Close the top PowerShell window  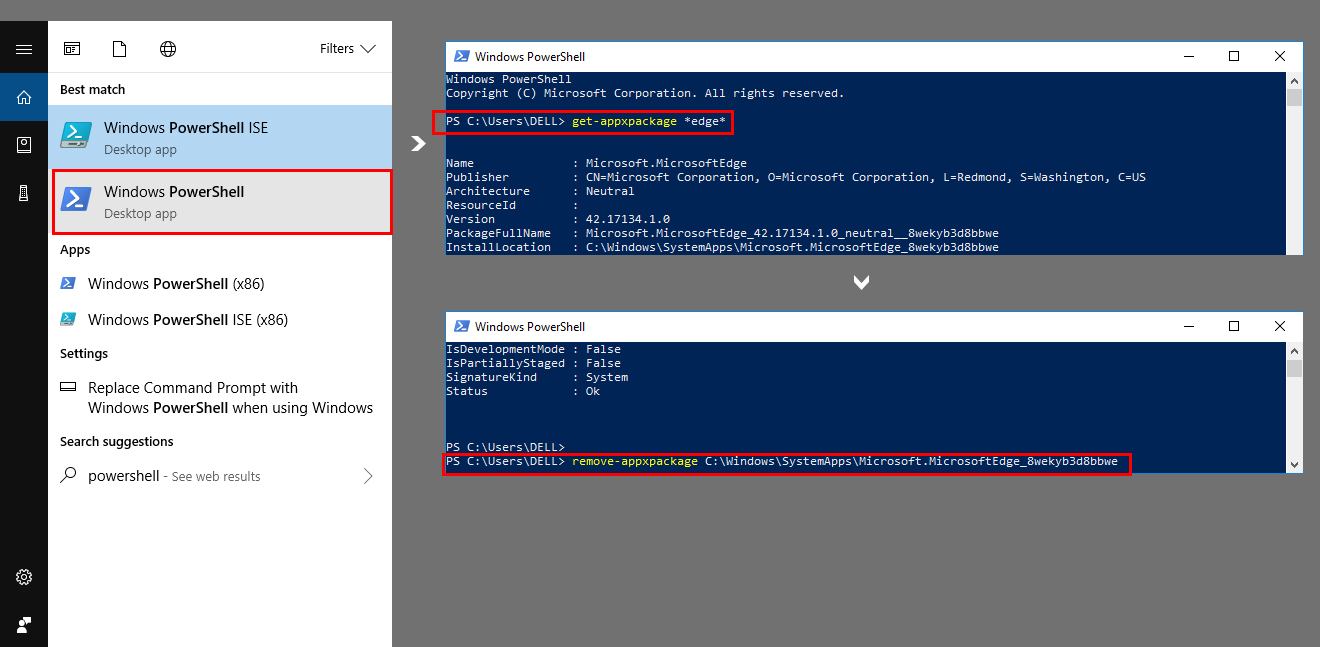coord(1280,56)
